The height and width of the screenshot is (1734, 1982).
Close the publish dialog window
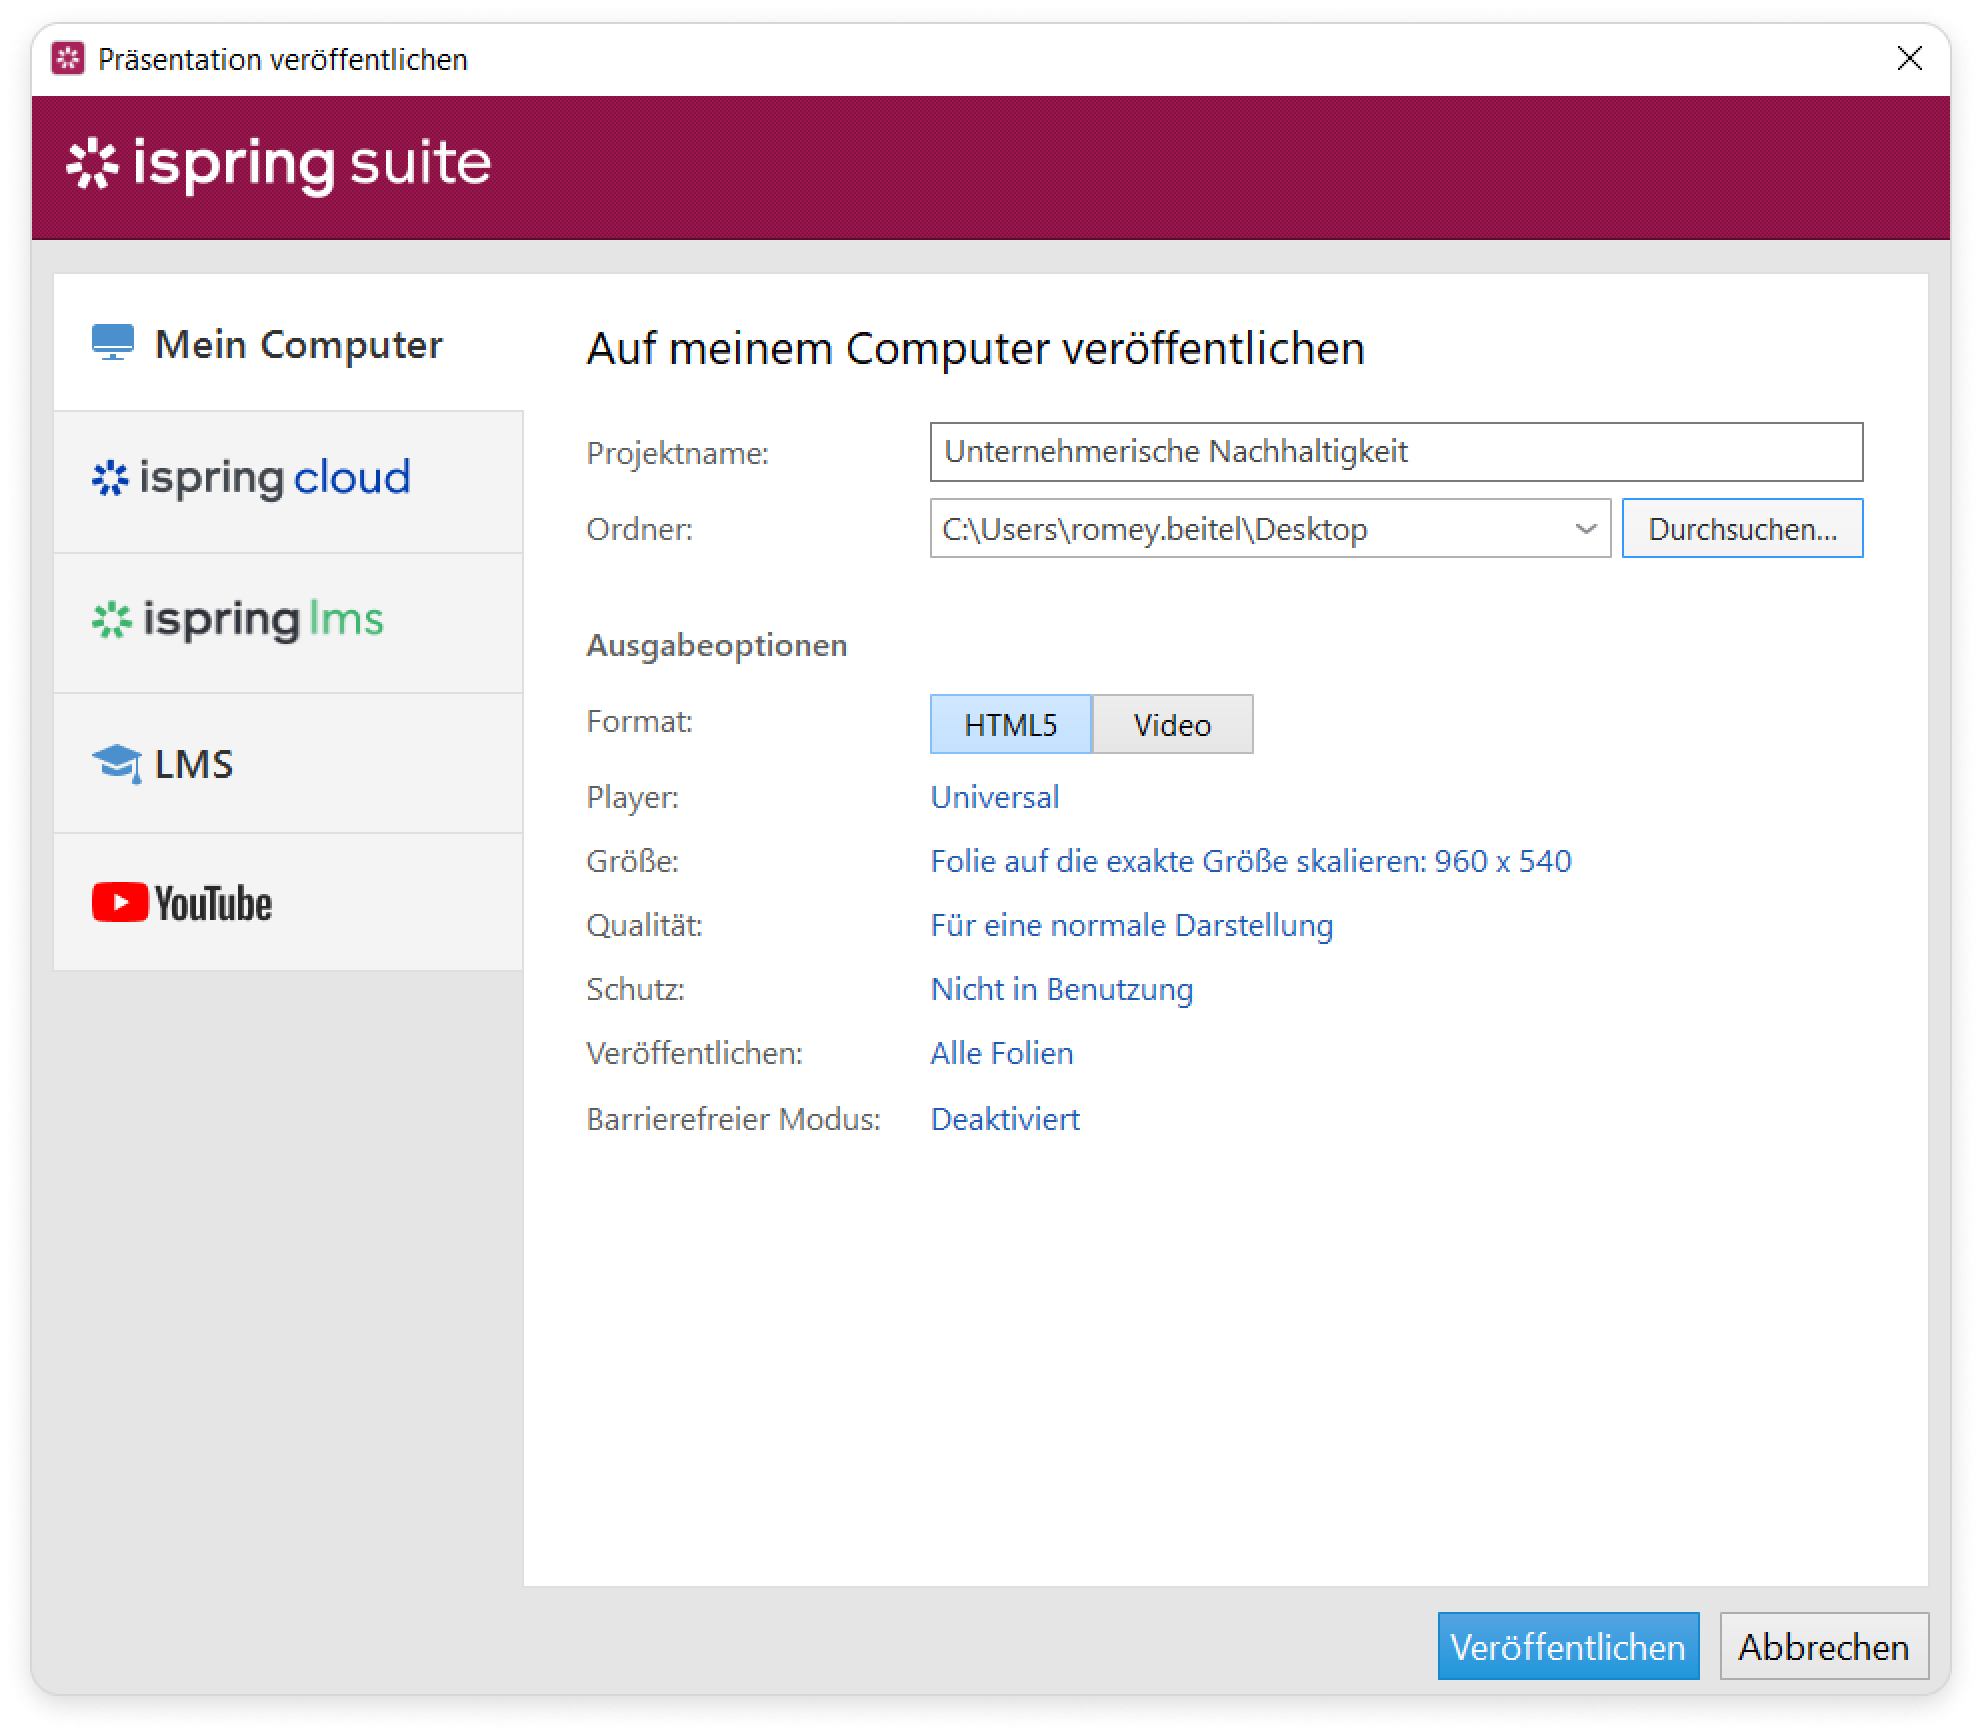pos(1909,59)
